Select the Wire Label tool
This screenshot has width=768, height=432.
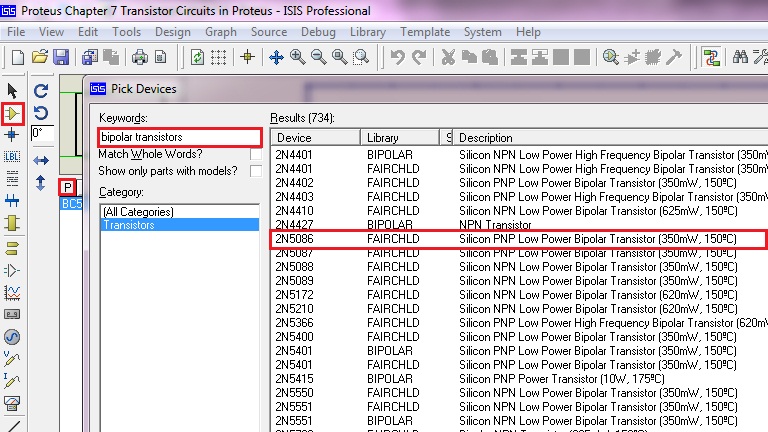(13, 157)
